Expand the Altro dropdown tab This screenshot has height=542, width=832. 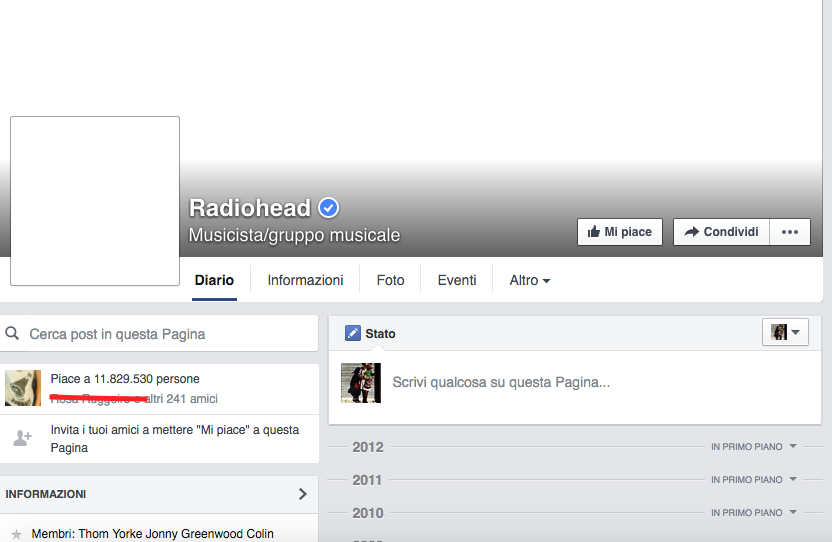coord(530,280)
